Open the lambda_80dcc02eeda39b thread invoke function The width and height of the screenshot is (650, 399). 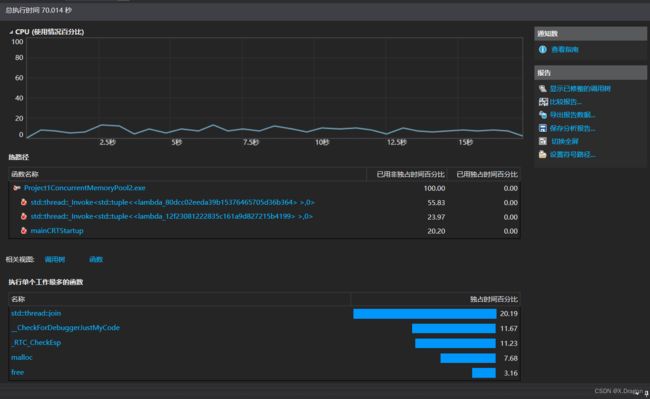[172, 202]
